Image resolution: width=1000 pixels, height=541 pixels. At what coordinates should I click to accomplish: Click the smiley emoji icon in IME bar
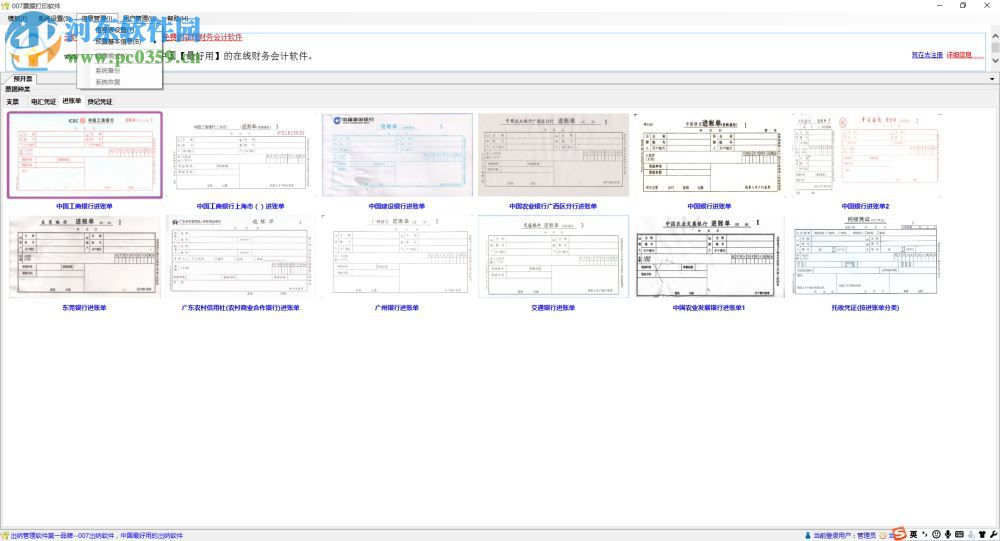(936, 535)
